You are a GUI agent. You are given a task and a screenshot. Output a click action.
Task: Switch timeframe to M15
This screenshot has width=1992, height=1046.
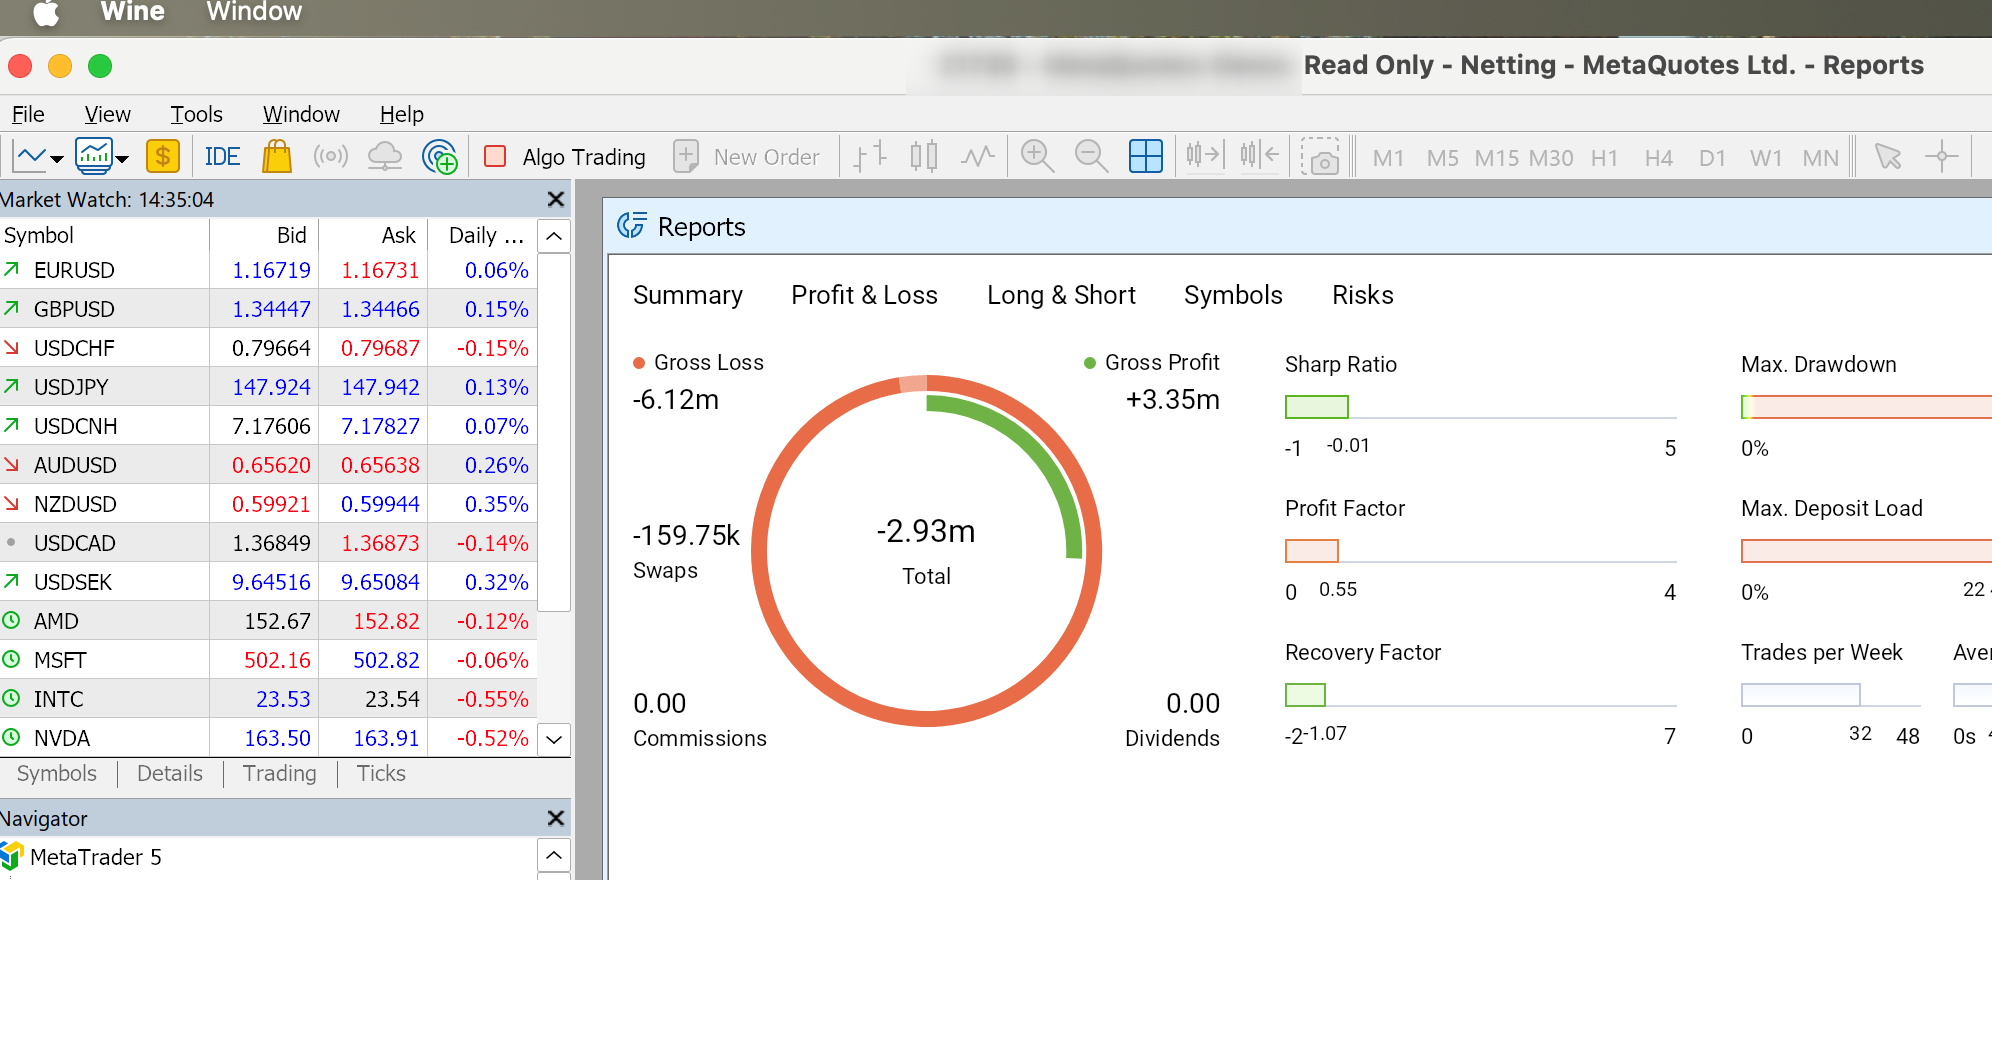1497,158
